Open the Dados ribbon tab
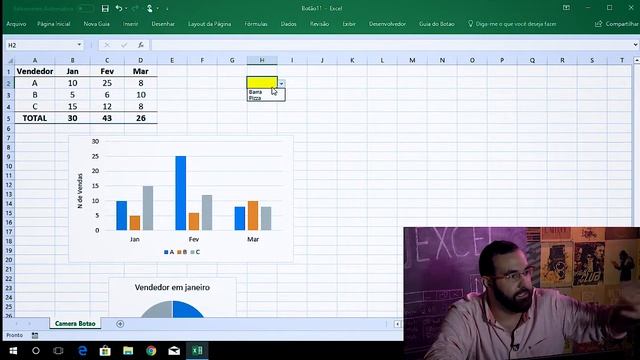640x360 pixels. coord(288,24)
